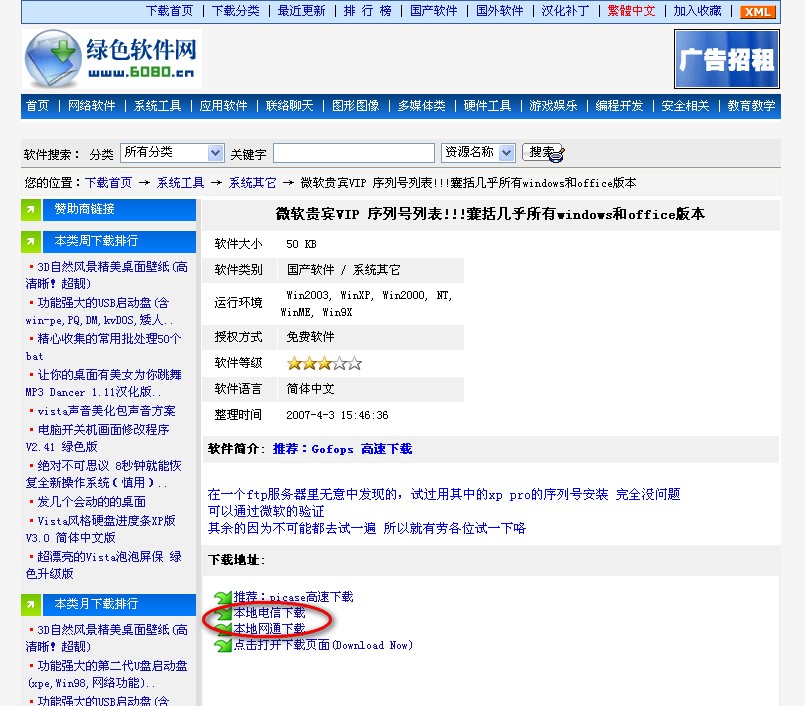Click the 绿色软件网 site logo
This screenshot has height=706, width=805.
(111, 59)
